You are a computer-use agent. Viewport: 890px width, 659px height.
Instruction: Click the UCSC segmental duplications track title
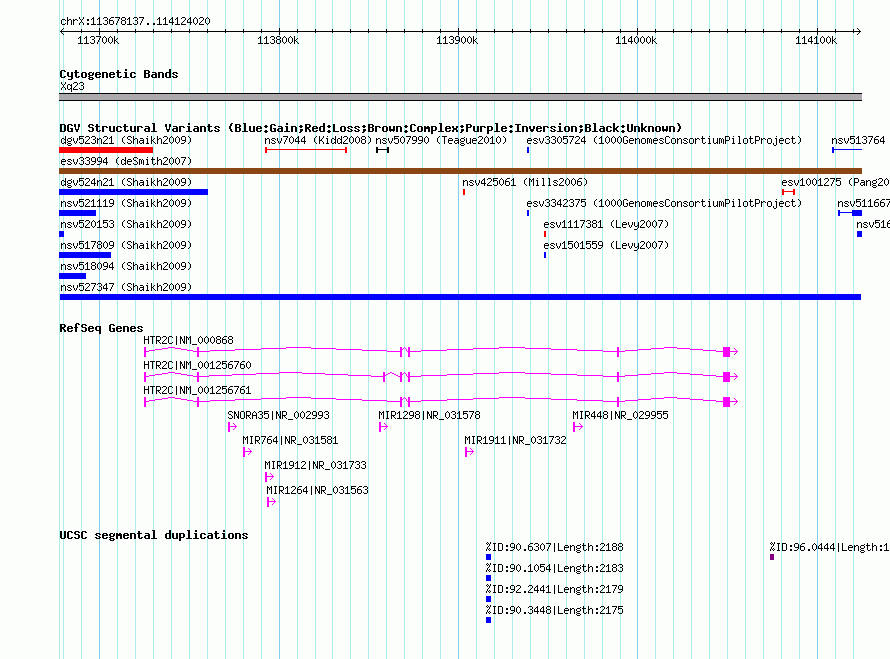click(154, 535)
